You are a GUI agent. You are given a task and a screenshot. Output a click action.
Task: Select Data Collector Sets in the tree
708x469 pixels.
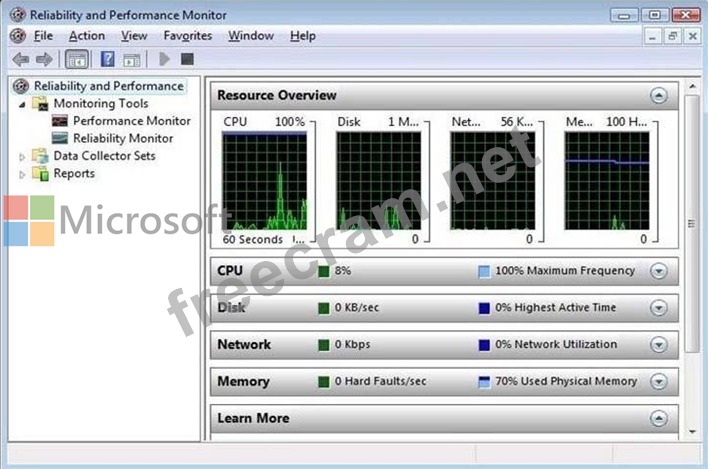104,156
